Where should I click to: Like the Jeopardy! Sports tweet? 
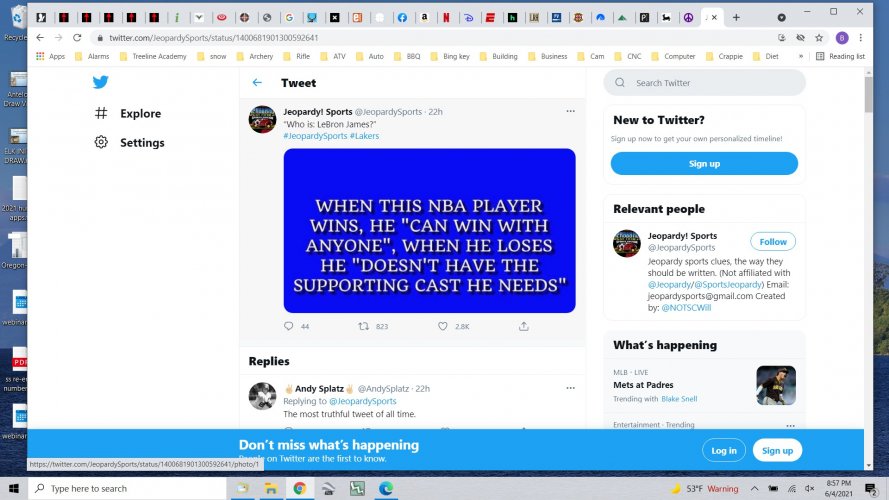pos(443,326)
